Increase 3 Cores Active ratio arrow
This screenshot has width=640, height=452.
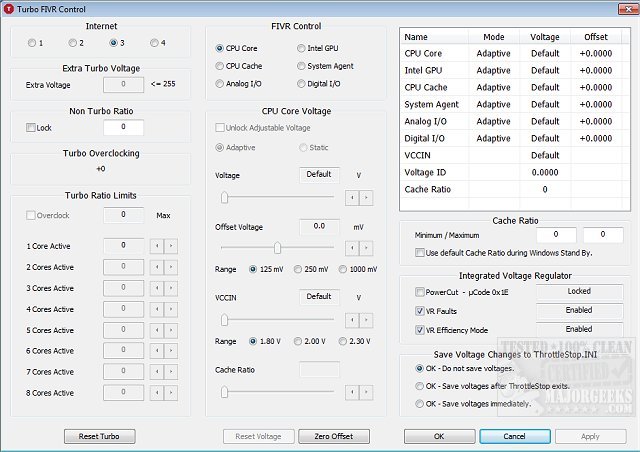[171, 288]
